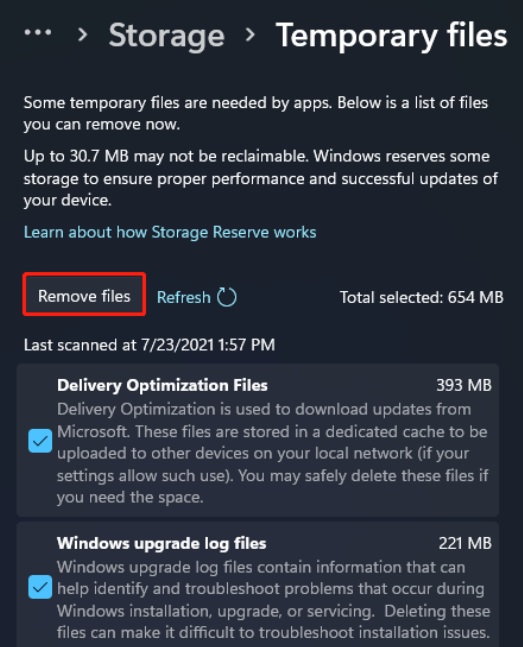Go back to Storage breadcrumb
Image resolution: width=523 pixels, height=647 pixels.
click(166, 36)
